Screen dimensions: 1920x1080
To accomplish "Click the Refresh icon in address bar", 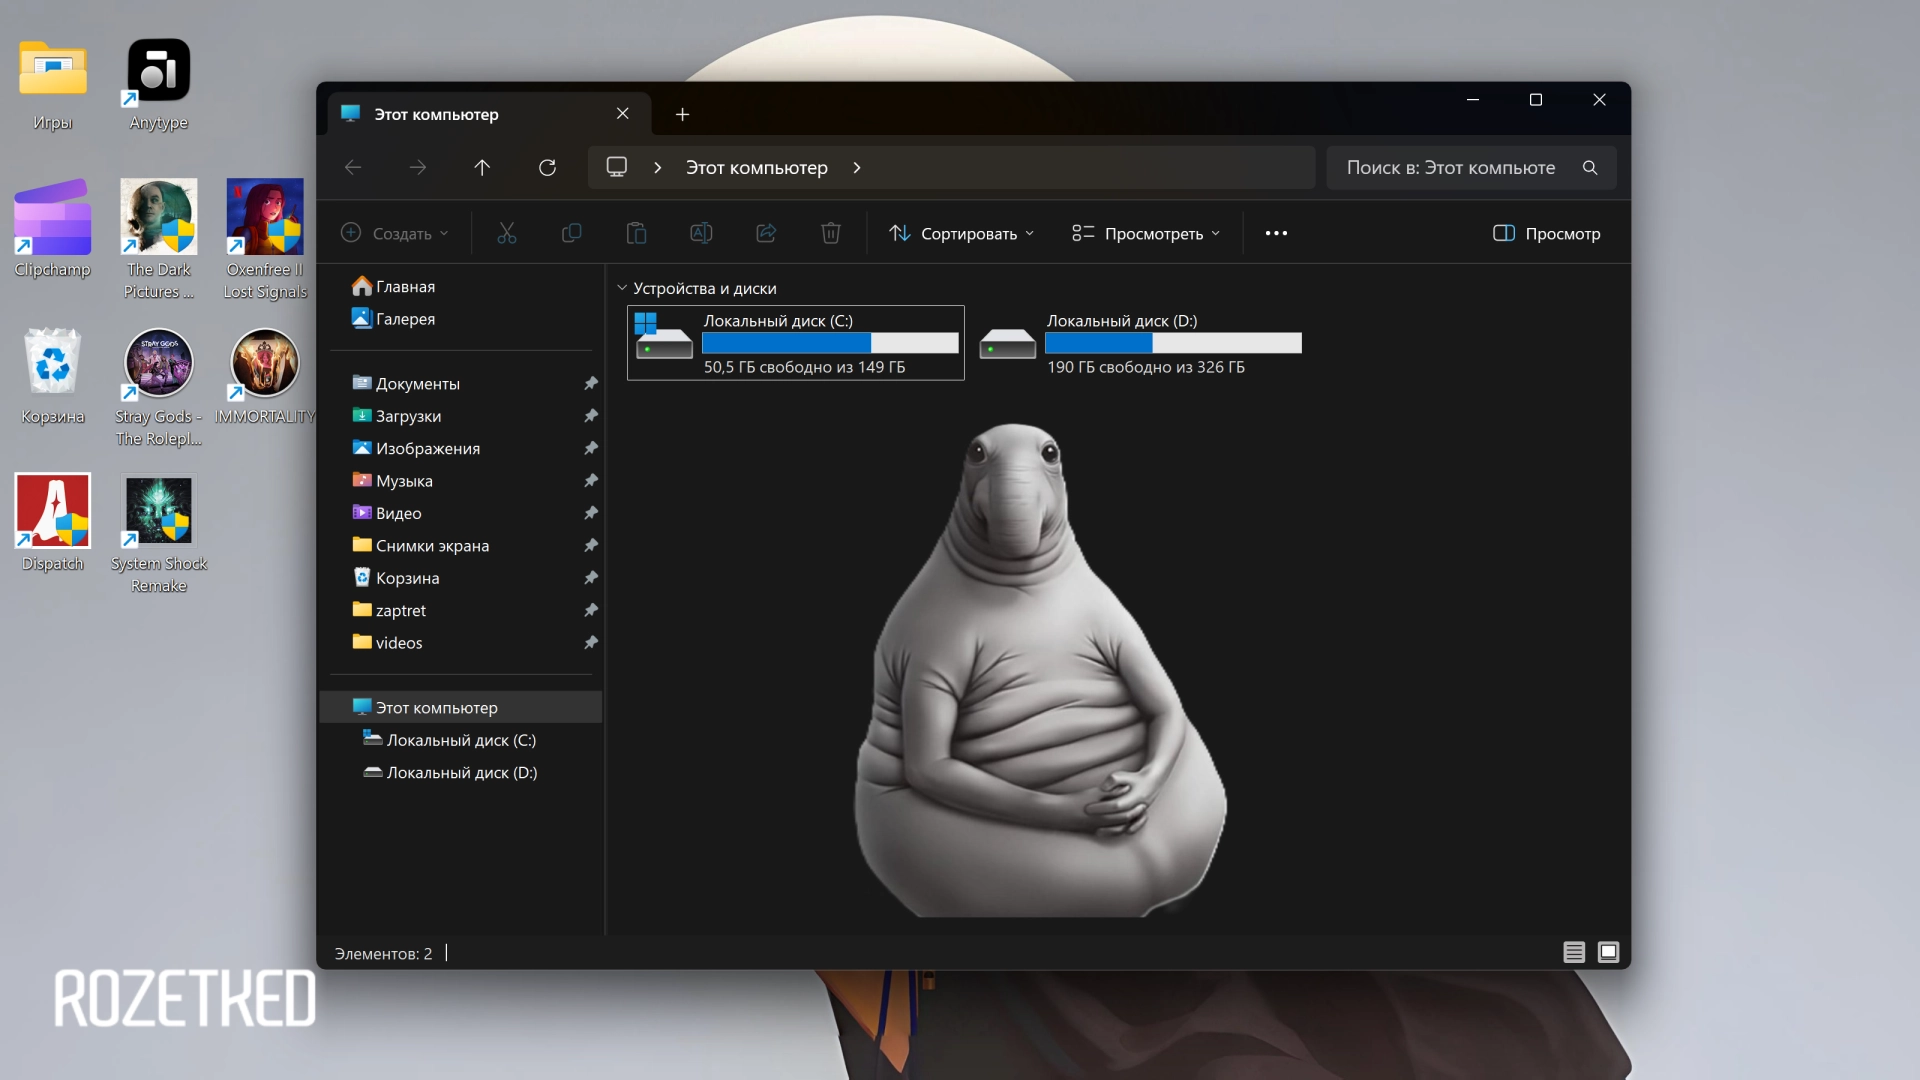I will [x=547, y=167].
